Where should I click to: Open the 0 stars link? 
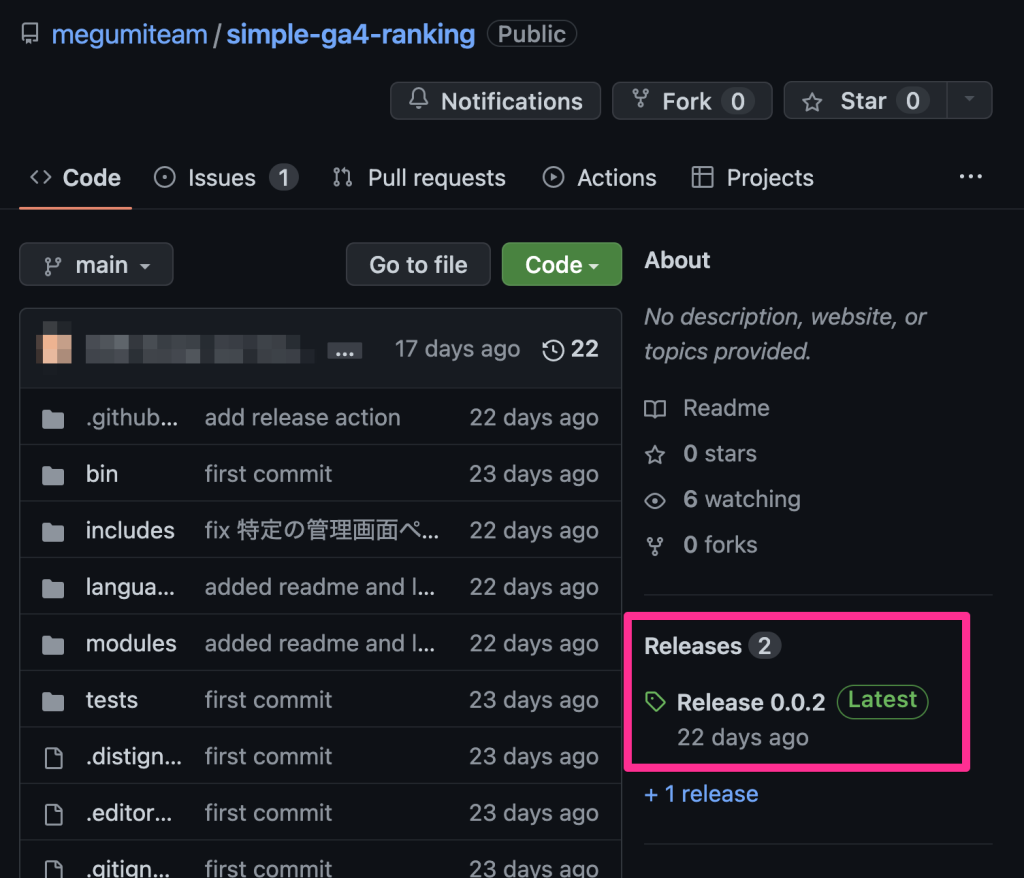pyautogui.click(x=720, y=453)
